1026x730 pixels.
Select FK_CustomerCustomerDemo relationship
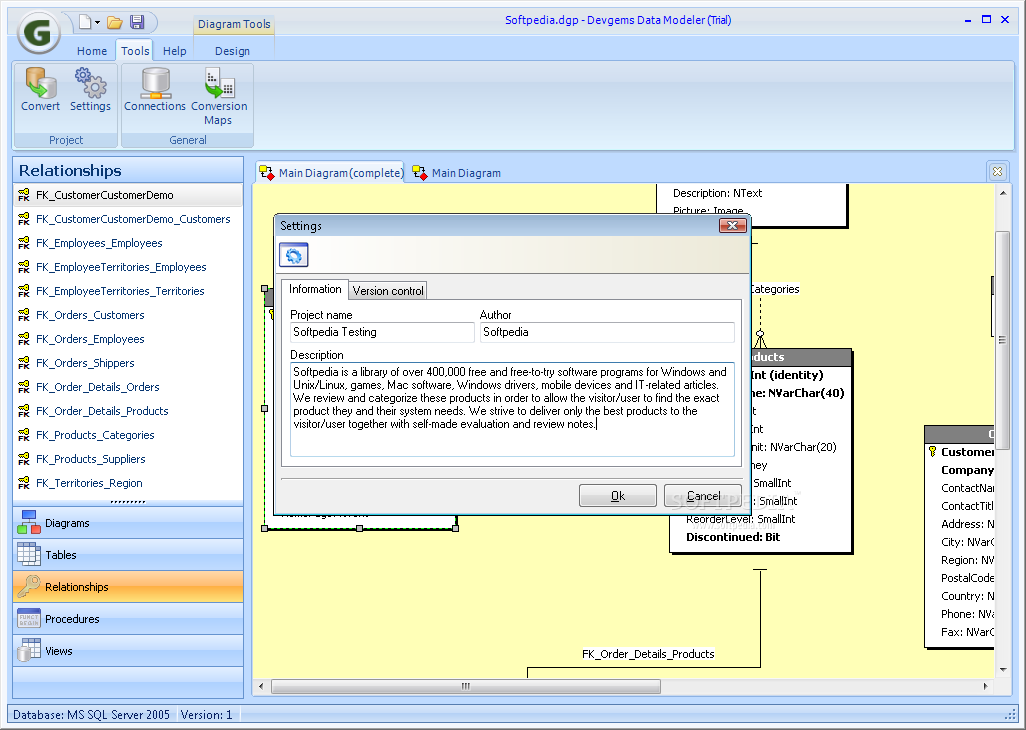128,195
